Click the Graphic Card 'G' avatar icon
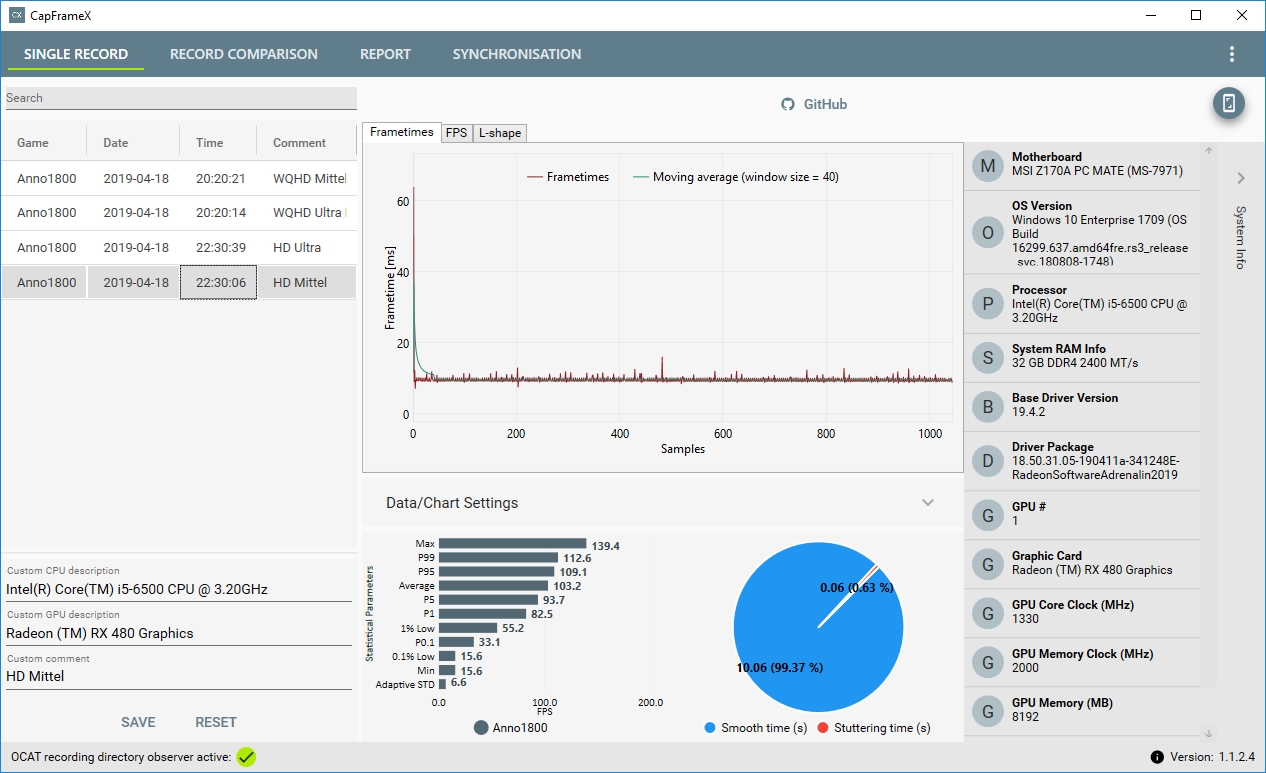Screen dimensions: 1266x773 [x=988, y=564]
